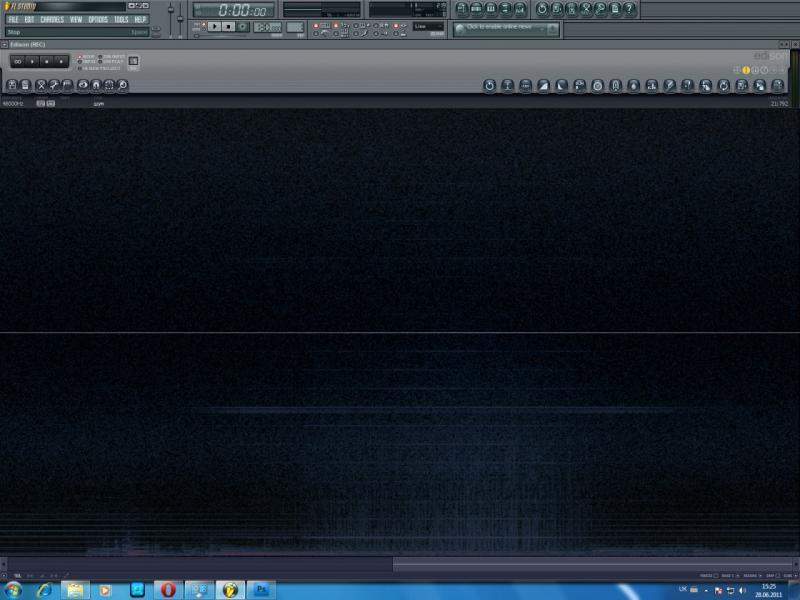Click the project info icon

[615, 9]
